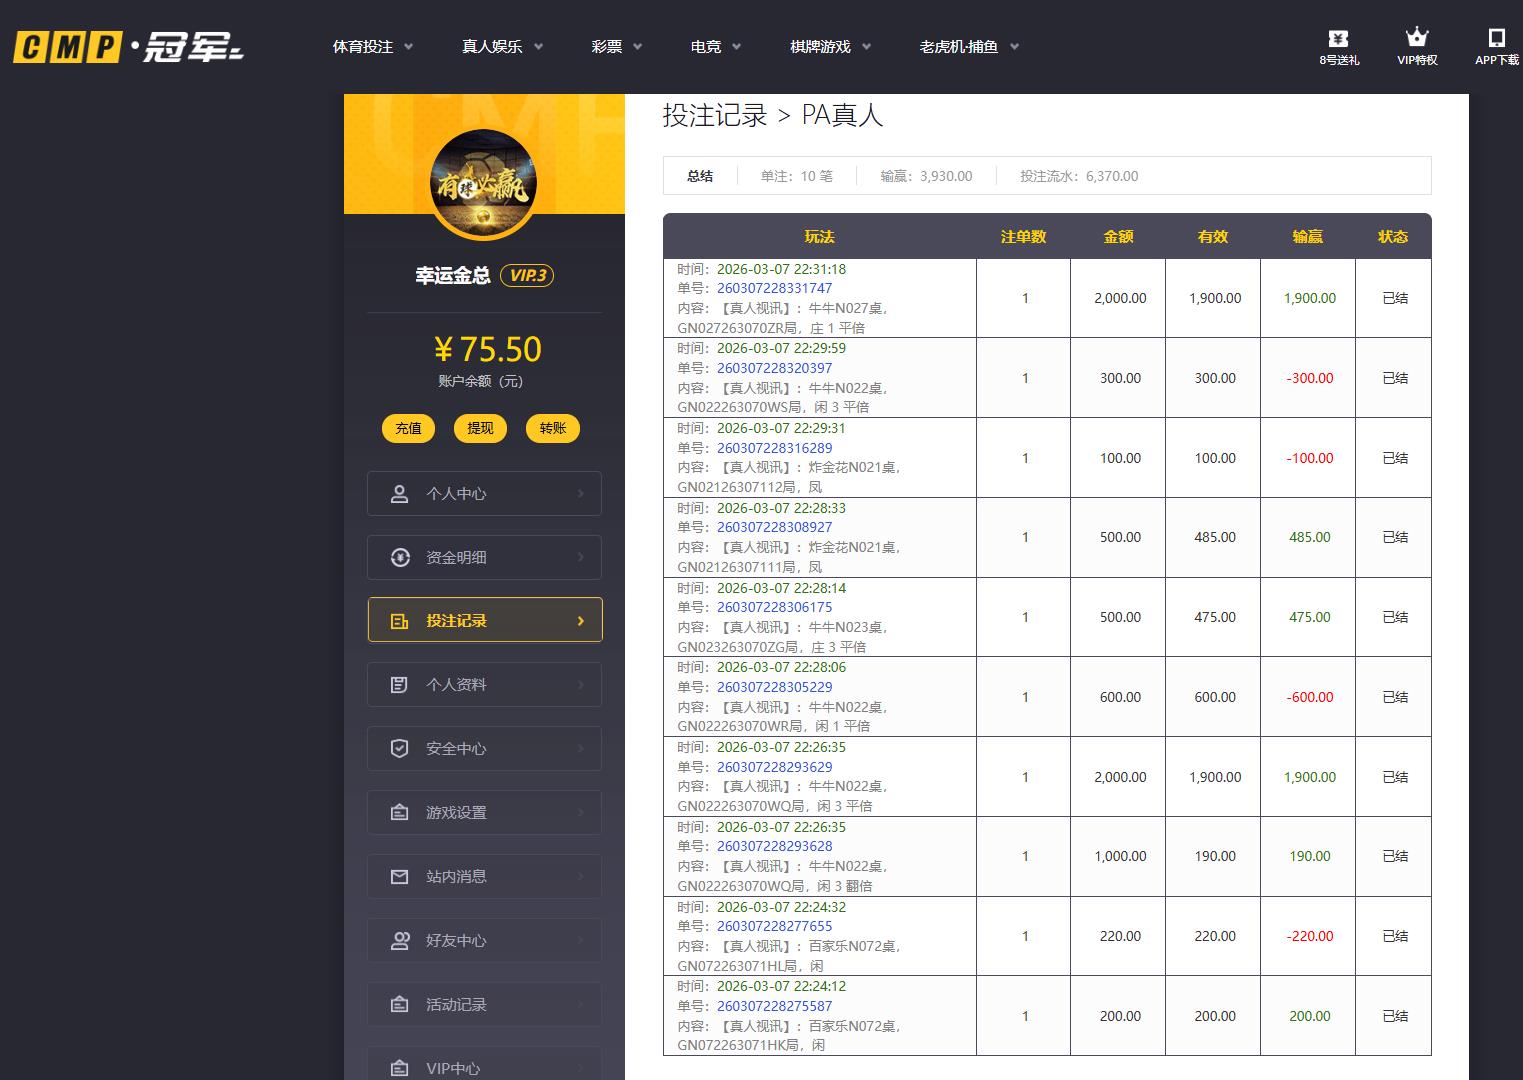Click the CMP 冠军 site logo
Image resolution: width=1523 pixels, height=1080 pixels.
tap(128, 47)
